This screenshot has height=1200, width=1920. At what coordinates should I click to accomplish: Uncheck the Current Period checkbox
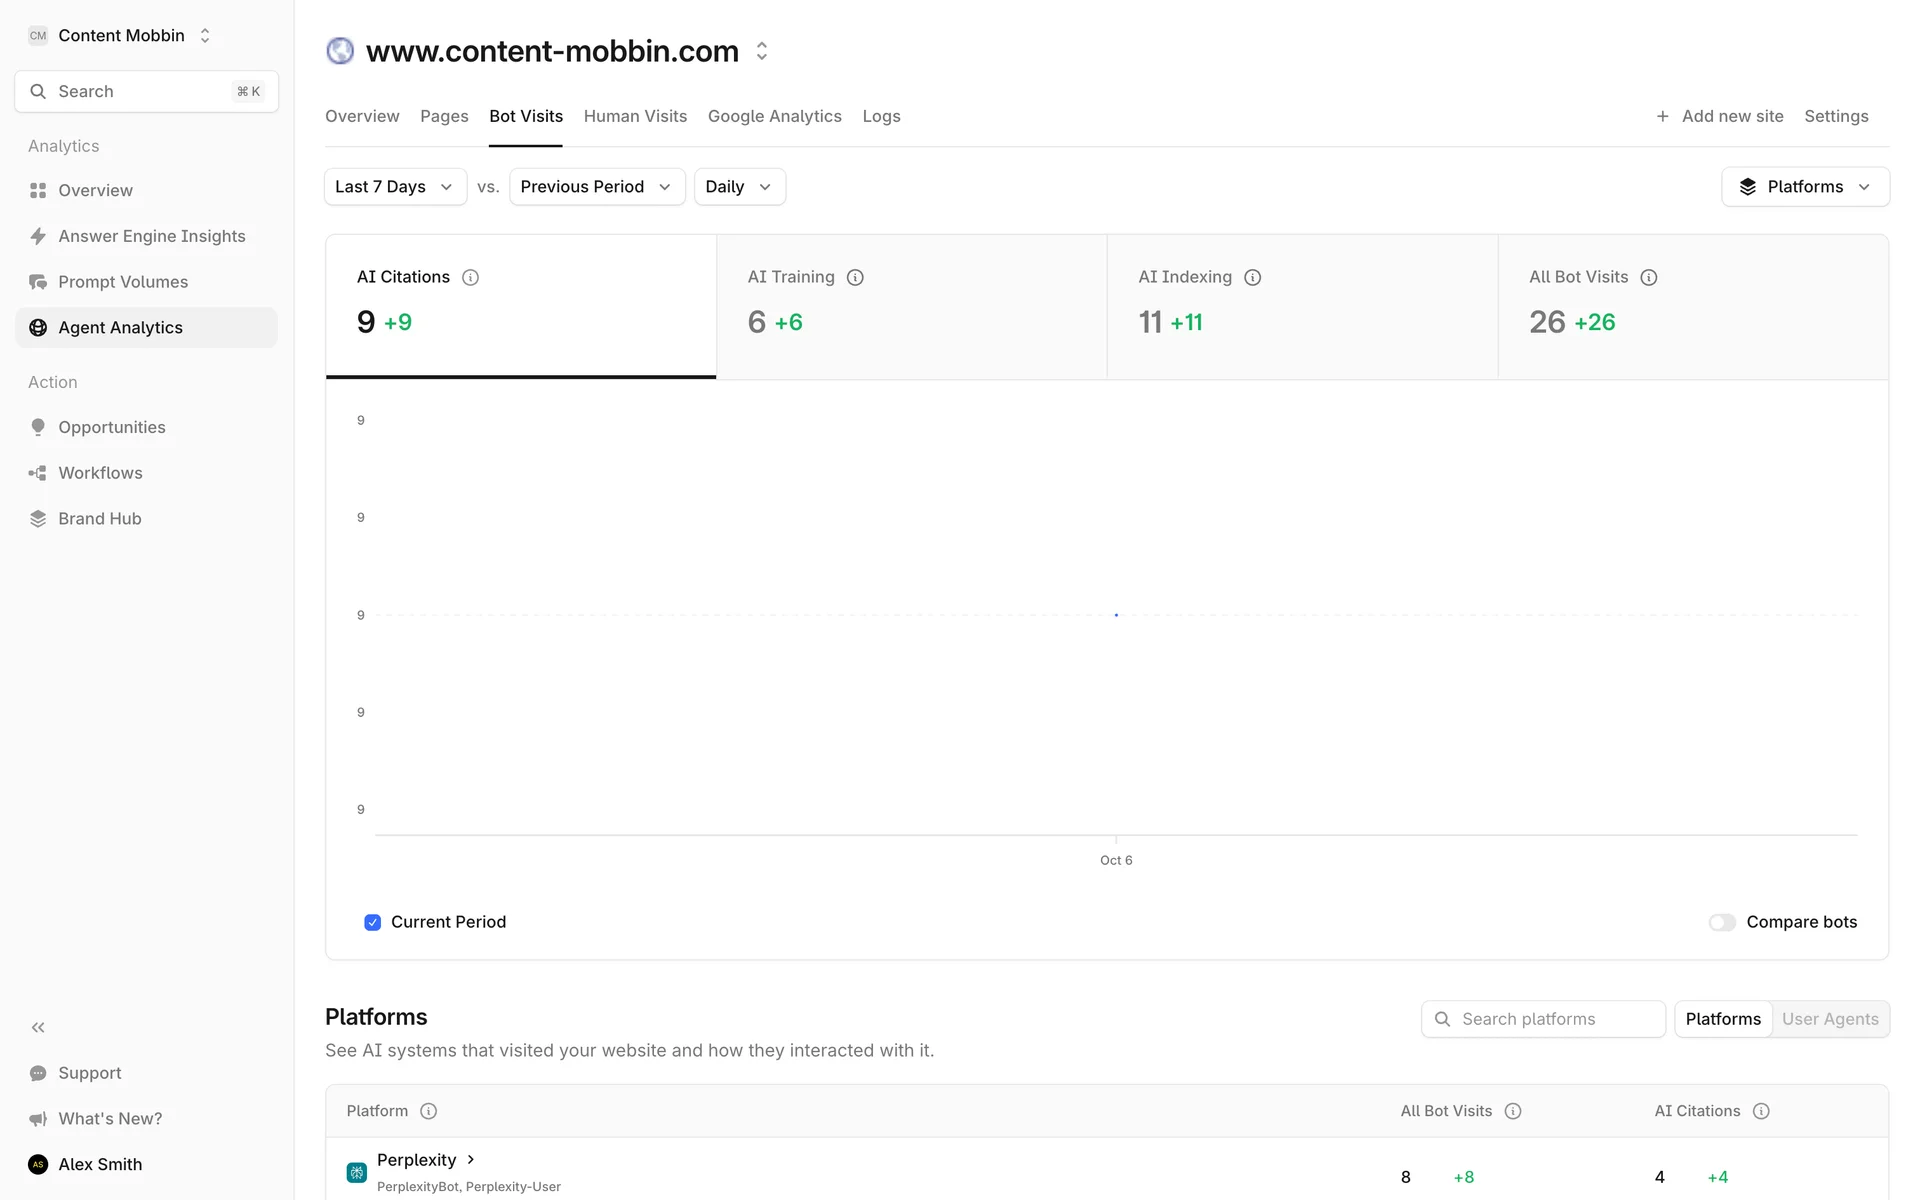point(372,922)
